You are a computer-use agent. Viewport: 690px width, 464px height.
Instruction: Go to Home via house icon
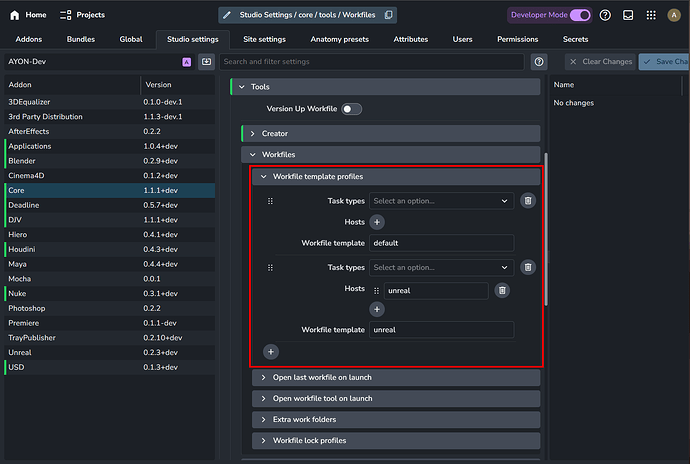pyautogui.click(x=15, y=15)
